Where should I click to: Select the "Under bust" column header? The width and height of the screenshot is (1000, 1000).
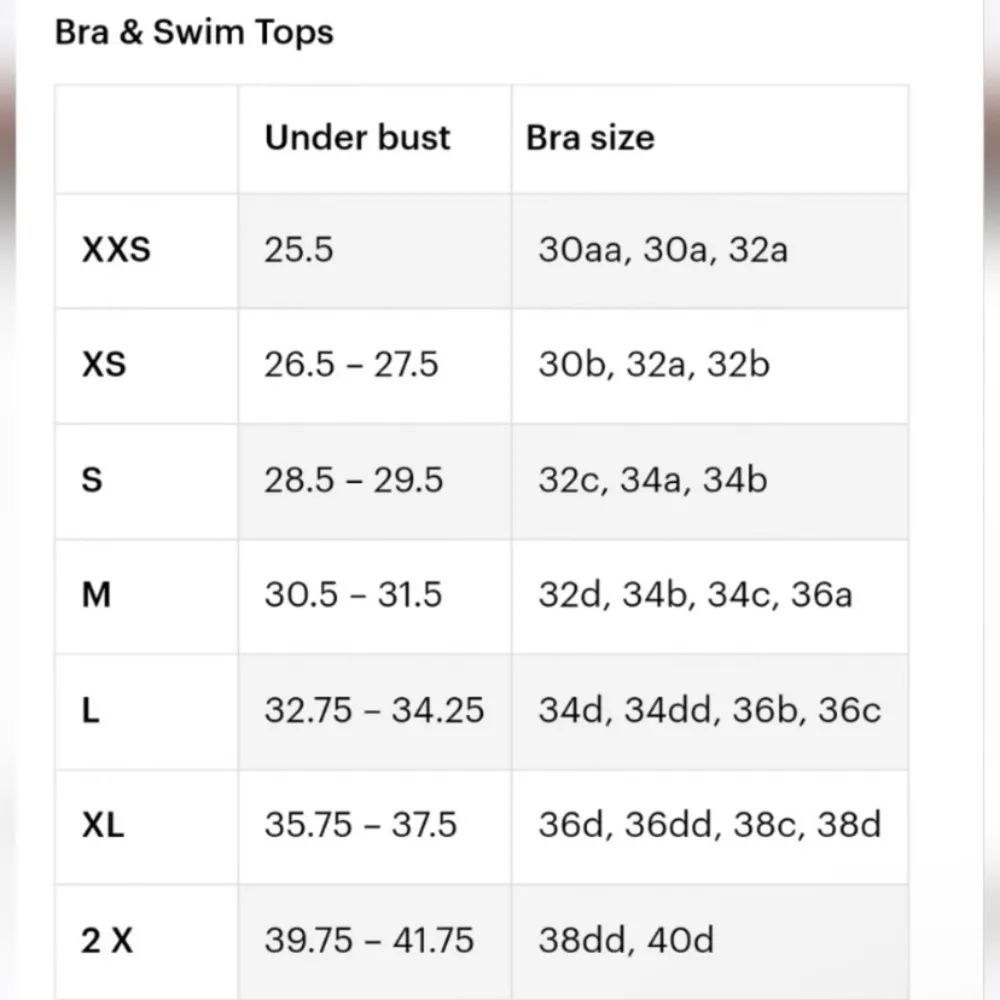(357, 138)
